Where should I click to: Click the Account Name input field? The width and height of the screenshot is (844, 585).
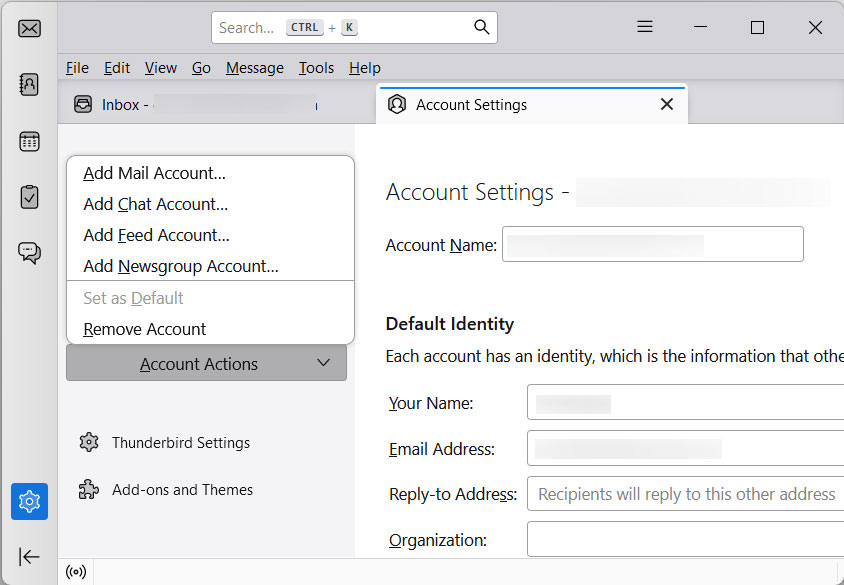pos(652,244)
